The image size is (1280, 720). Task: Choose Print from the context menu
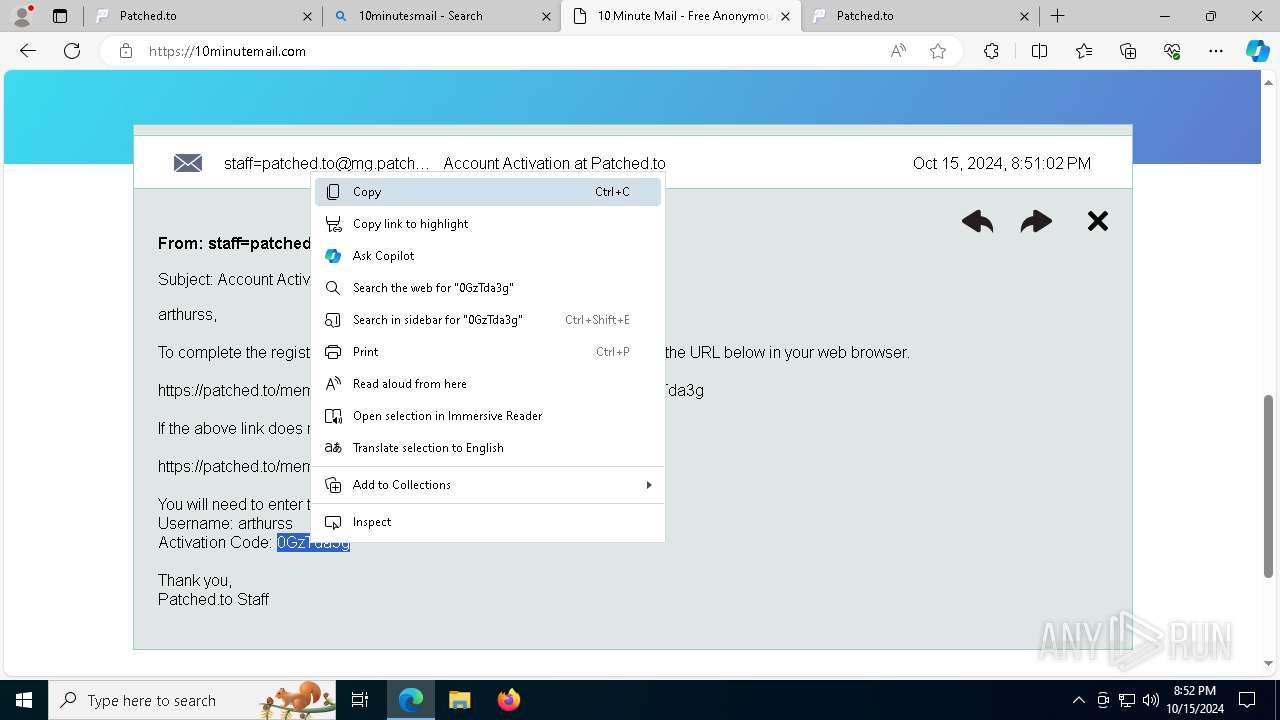tap(488, 352)
